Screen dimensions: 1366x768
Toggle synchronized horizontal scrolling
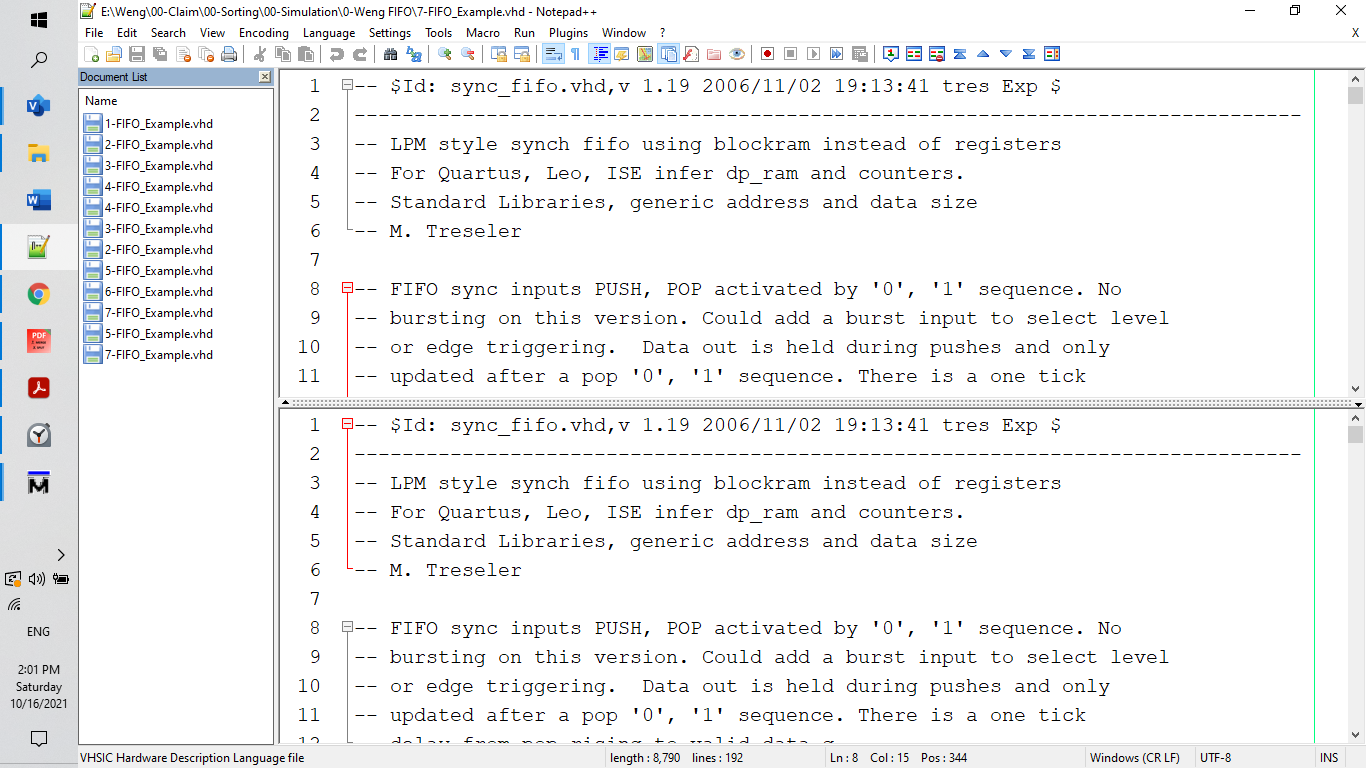pyautogui.click(x=522, y=54)
